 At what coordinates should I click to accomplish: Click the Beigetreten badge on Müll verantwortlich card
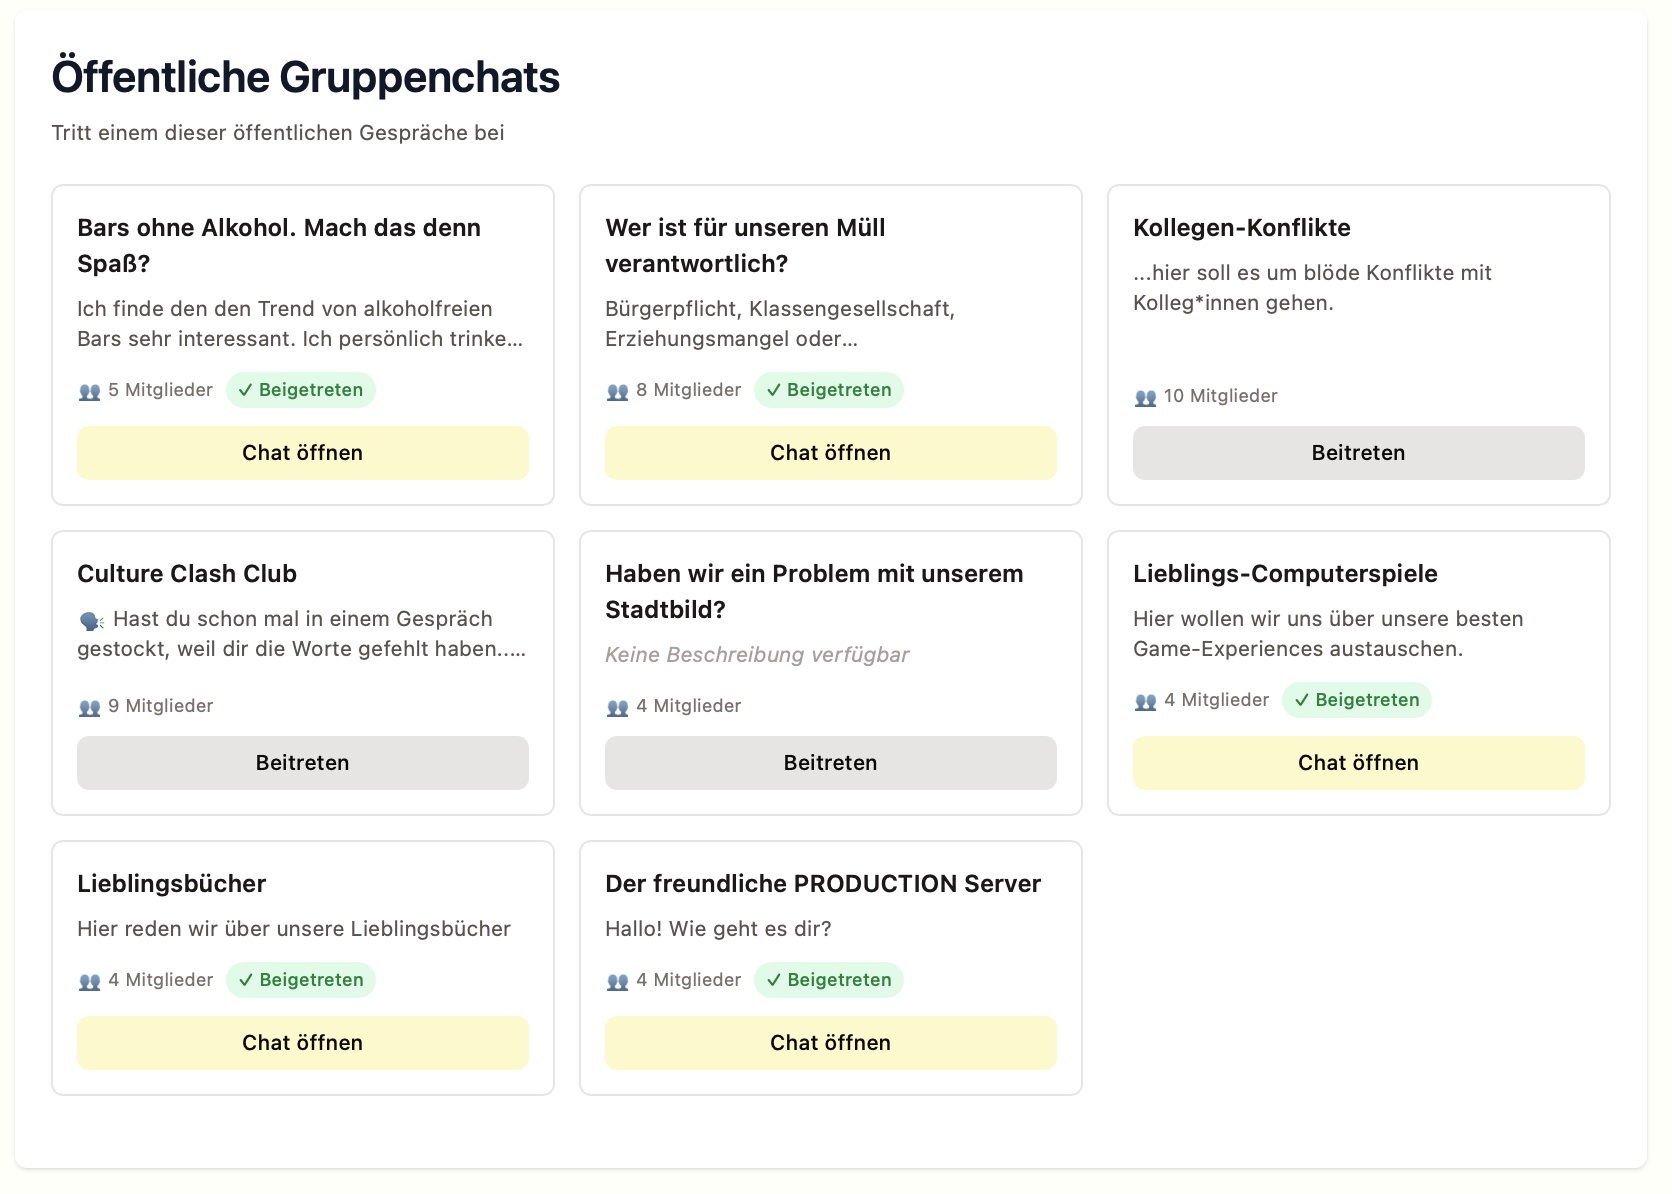pyautogui.click(x=829, y=390)
